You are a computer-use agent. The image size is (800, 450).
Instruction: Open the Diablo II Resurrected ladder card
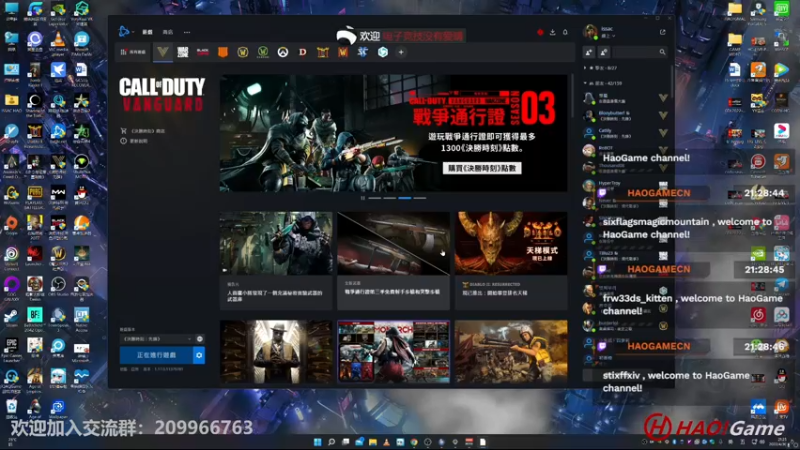[x=511, y=261]
